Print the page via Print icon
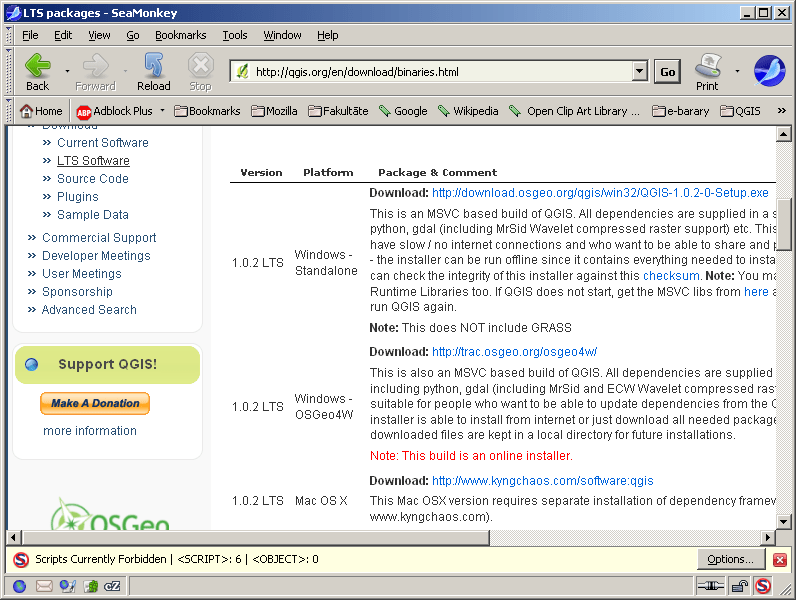The height and width of the screenshot is (600, 796). pos(708,72)
